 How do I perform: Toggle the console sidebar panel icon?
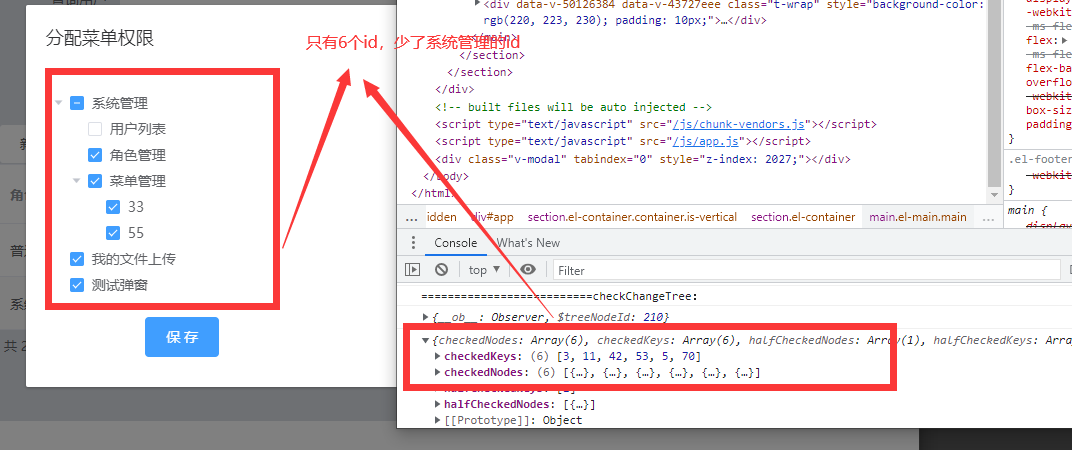click(x=412, y=269)
